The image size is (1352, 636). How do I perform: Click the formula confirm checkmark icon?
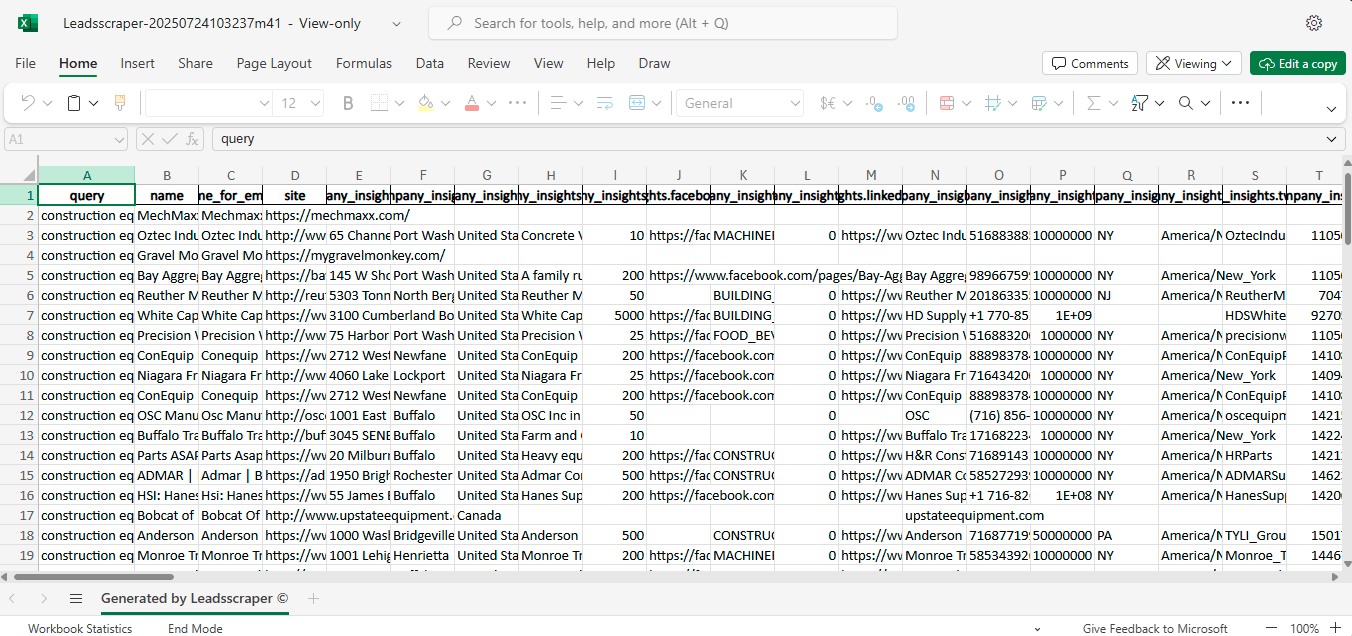[x=170, y=139]
